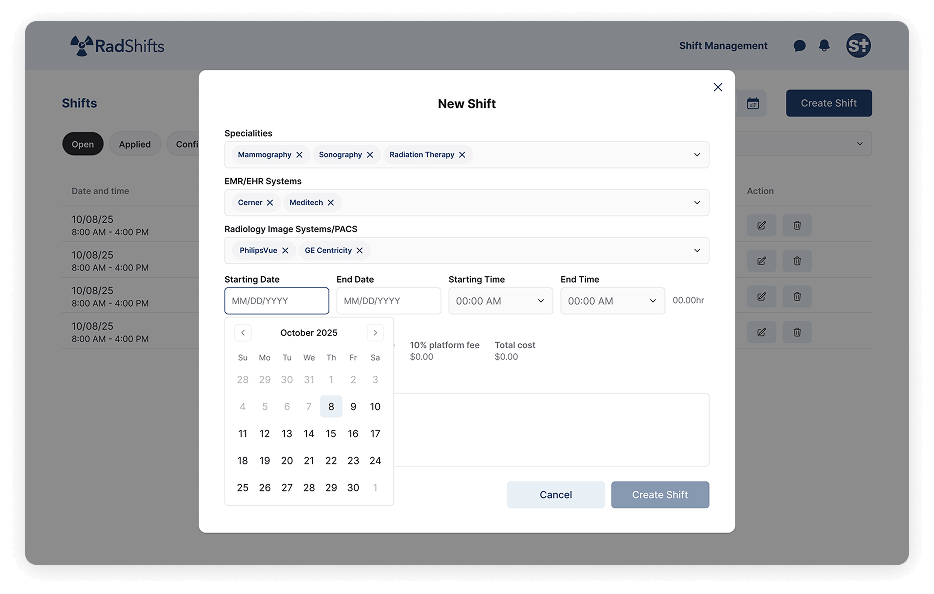Open the notifications bell
The height and width of the screenshot is (594, 934).
(824, 45)
